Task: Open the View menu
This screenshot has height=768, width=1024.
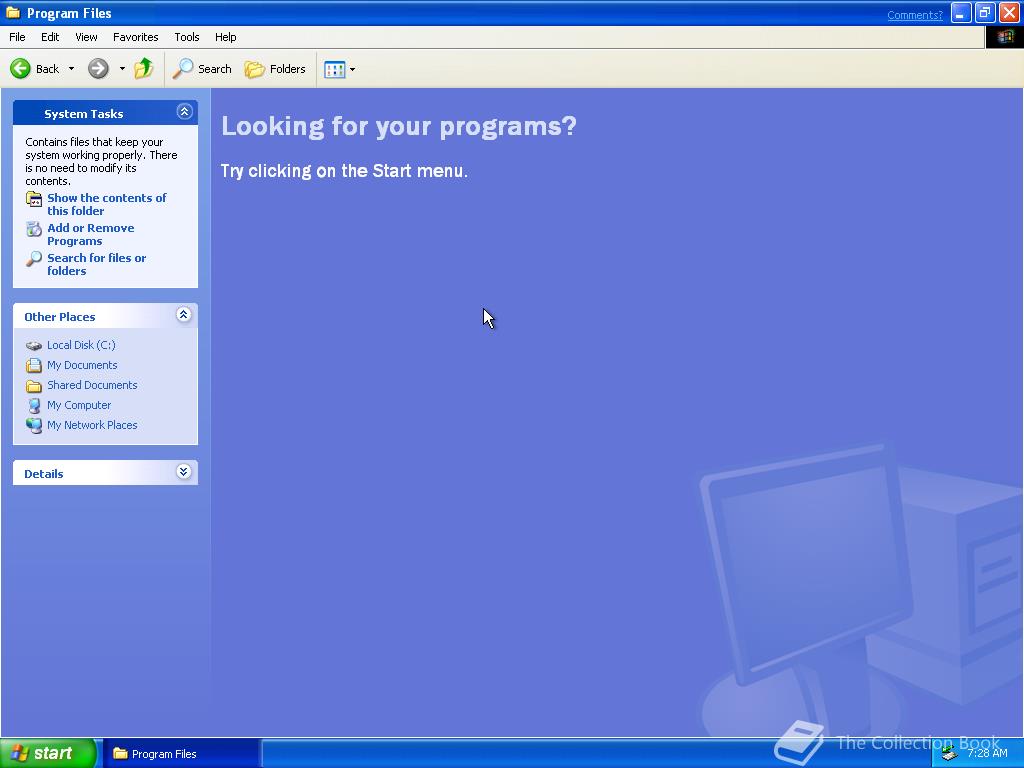Action: [x=86, y=37]
